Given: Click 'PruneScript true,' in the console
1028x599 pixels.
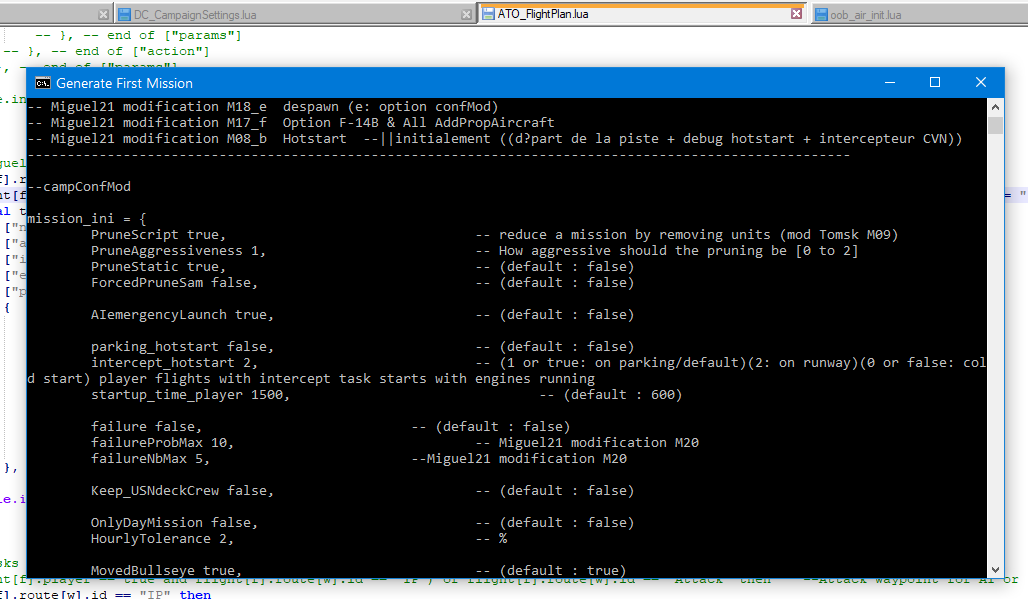Looking at the screenshot, I should coord(159,235).
